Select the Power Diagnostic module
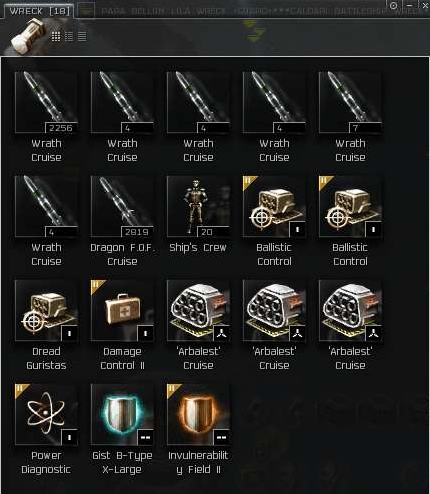Viewport: 430px width, 494px height. click(46, 414)
